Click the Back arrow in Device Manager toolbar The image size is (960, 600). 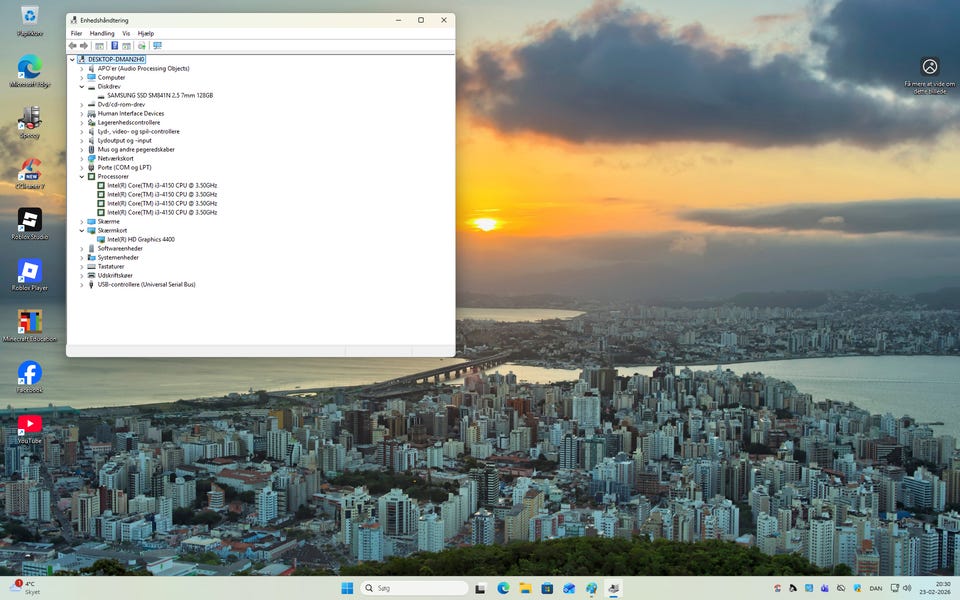click(x=72, y=46)
